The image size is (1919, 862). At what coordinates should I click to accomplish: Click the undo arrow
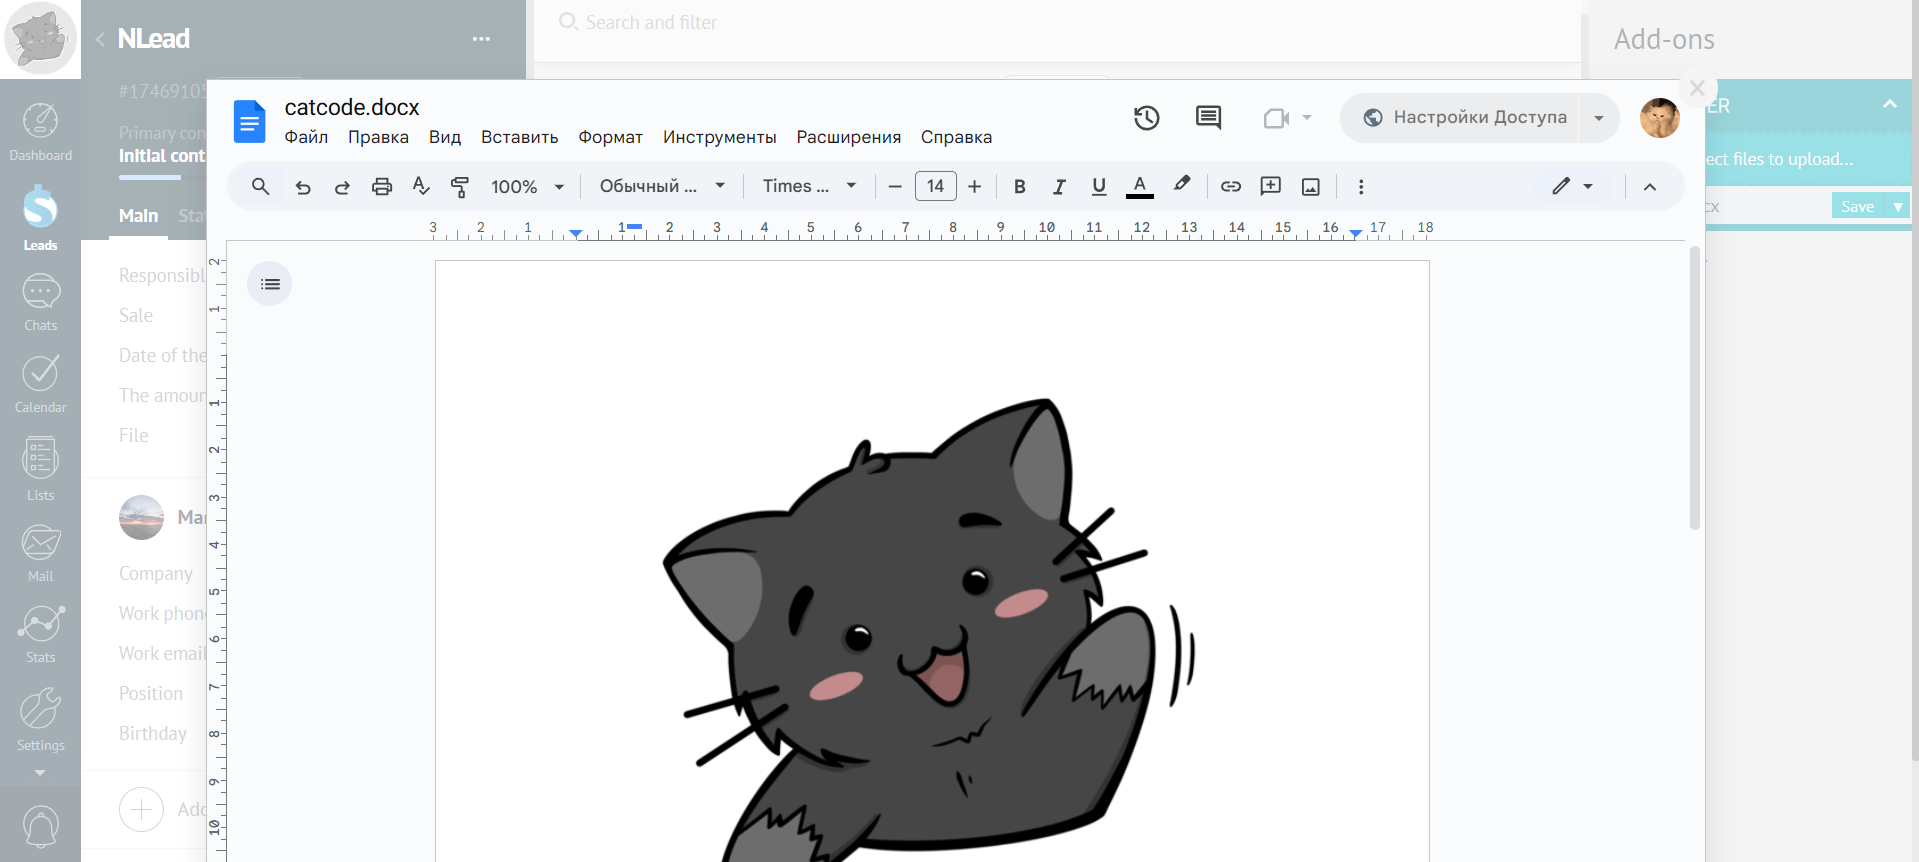tap(303, 186)
